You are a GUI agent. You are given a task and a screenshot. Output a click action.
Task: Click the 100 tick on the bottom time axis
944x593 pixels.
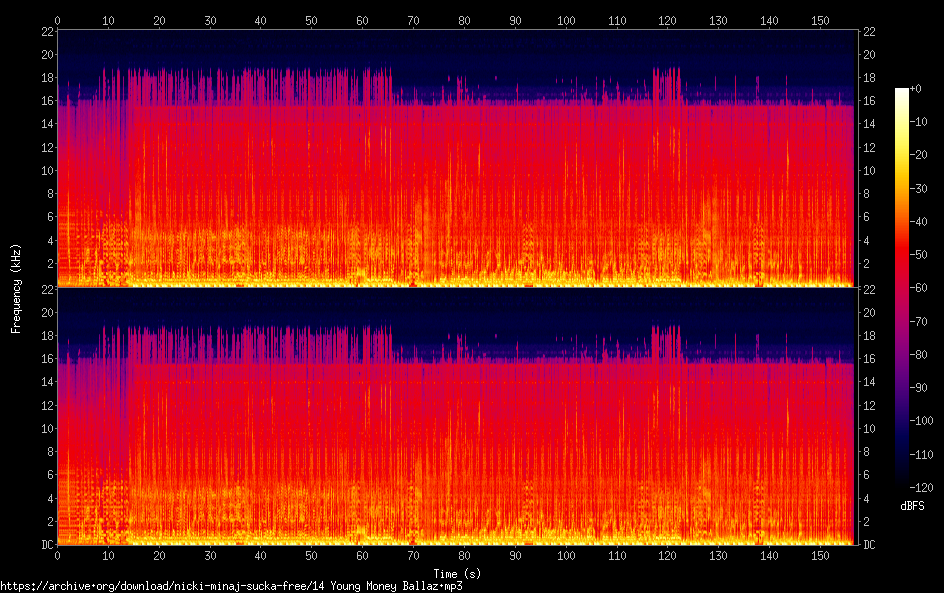(566, 556)
